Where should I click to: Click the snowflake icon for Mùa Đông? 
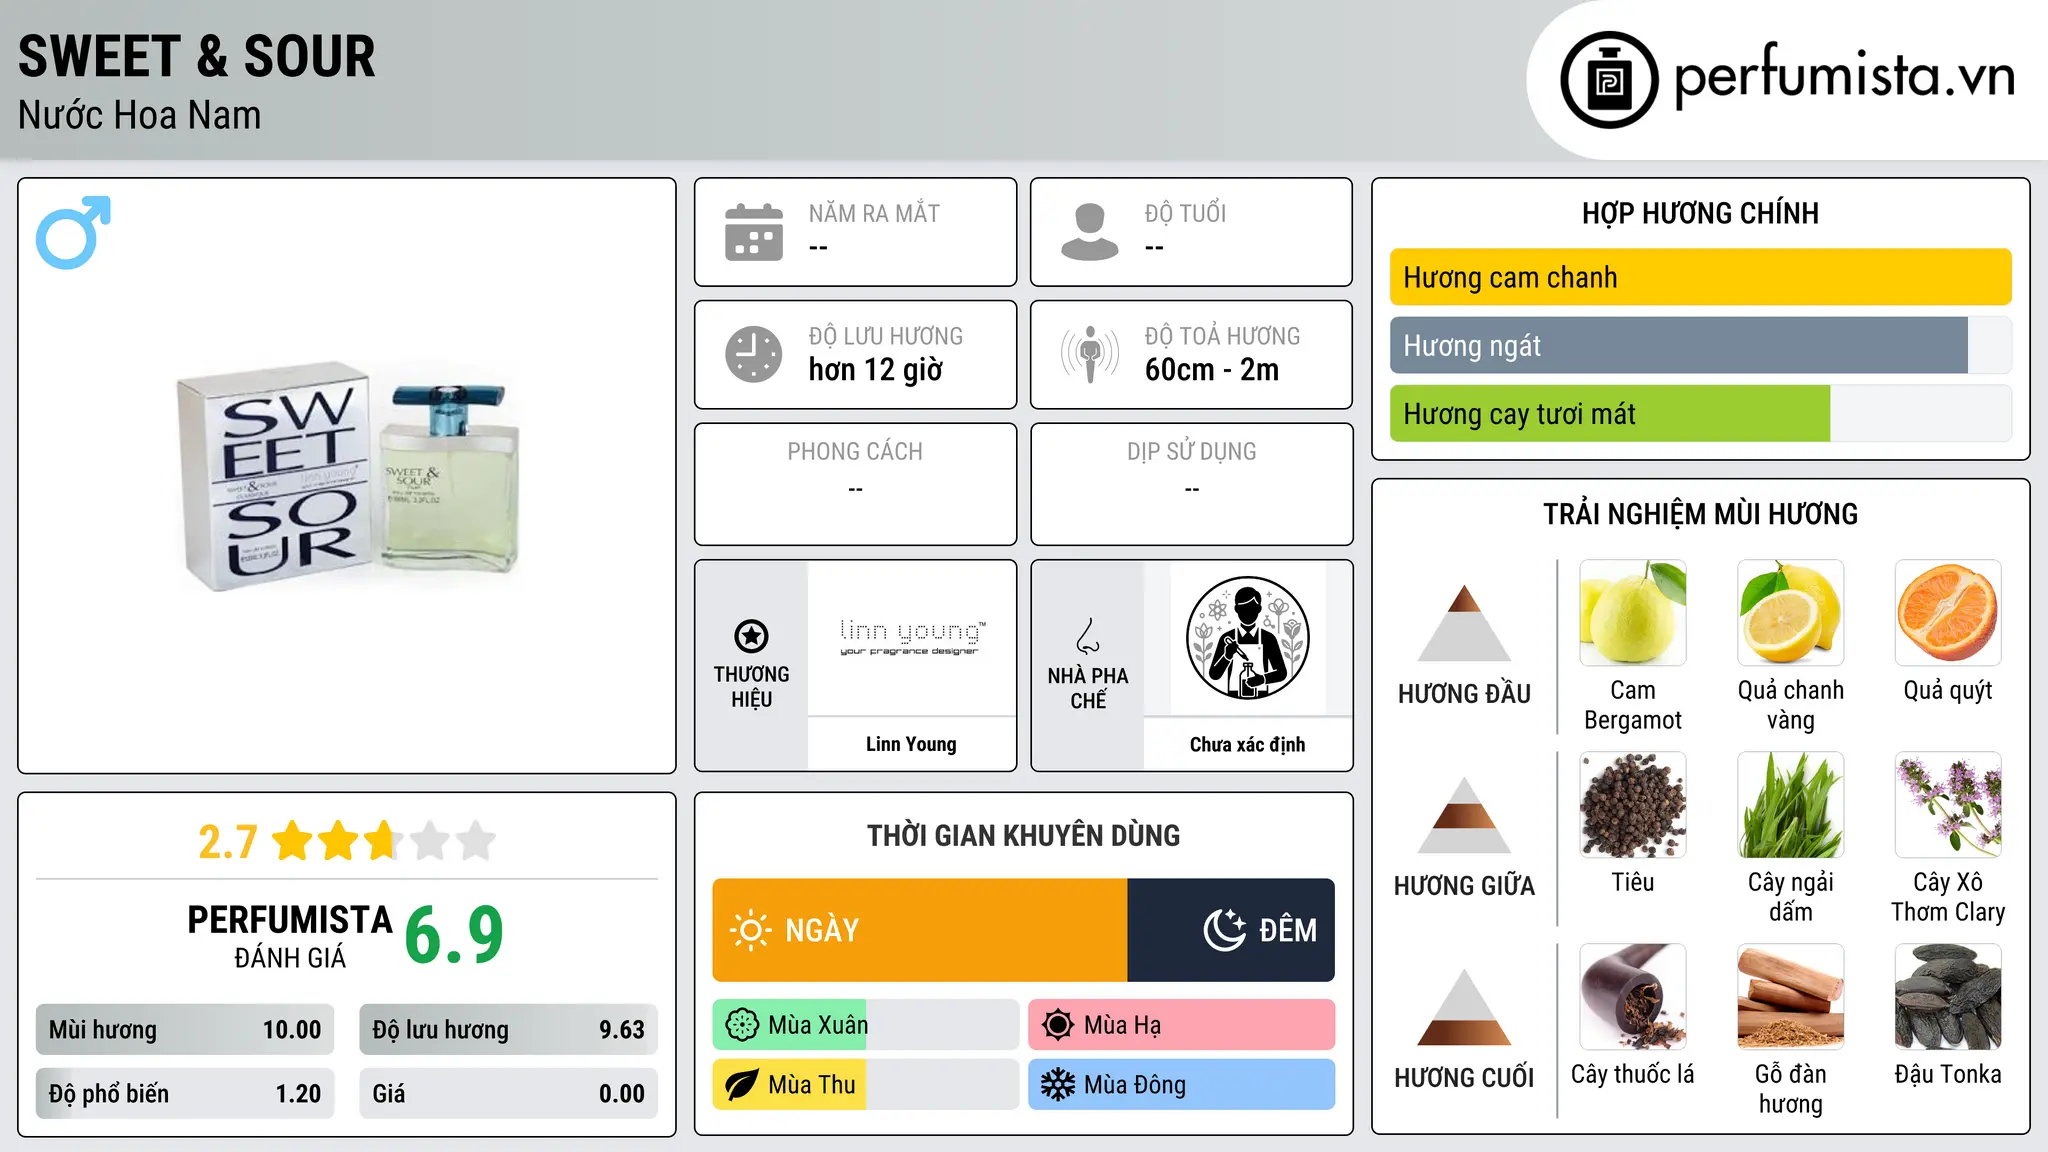(x=1058, y=1085)
